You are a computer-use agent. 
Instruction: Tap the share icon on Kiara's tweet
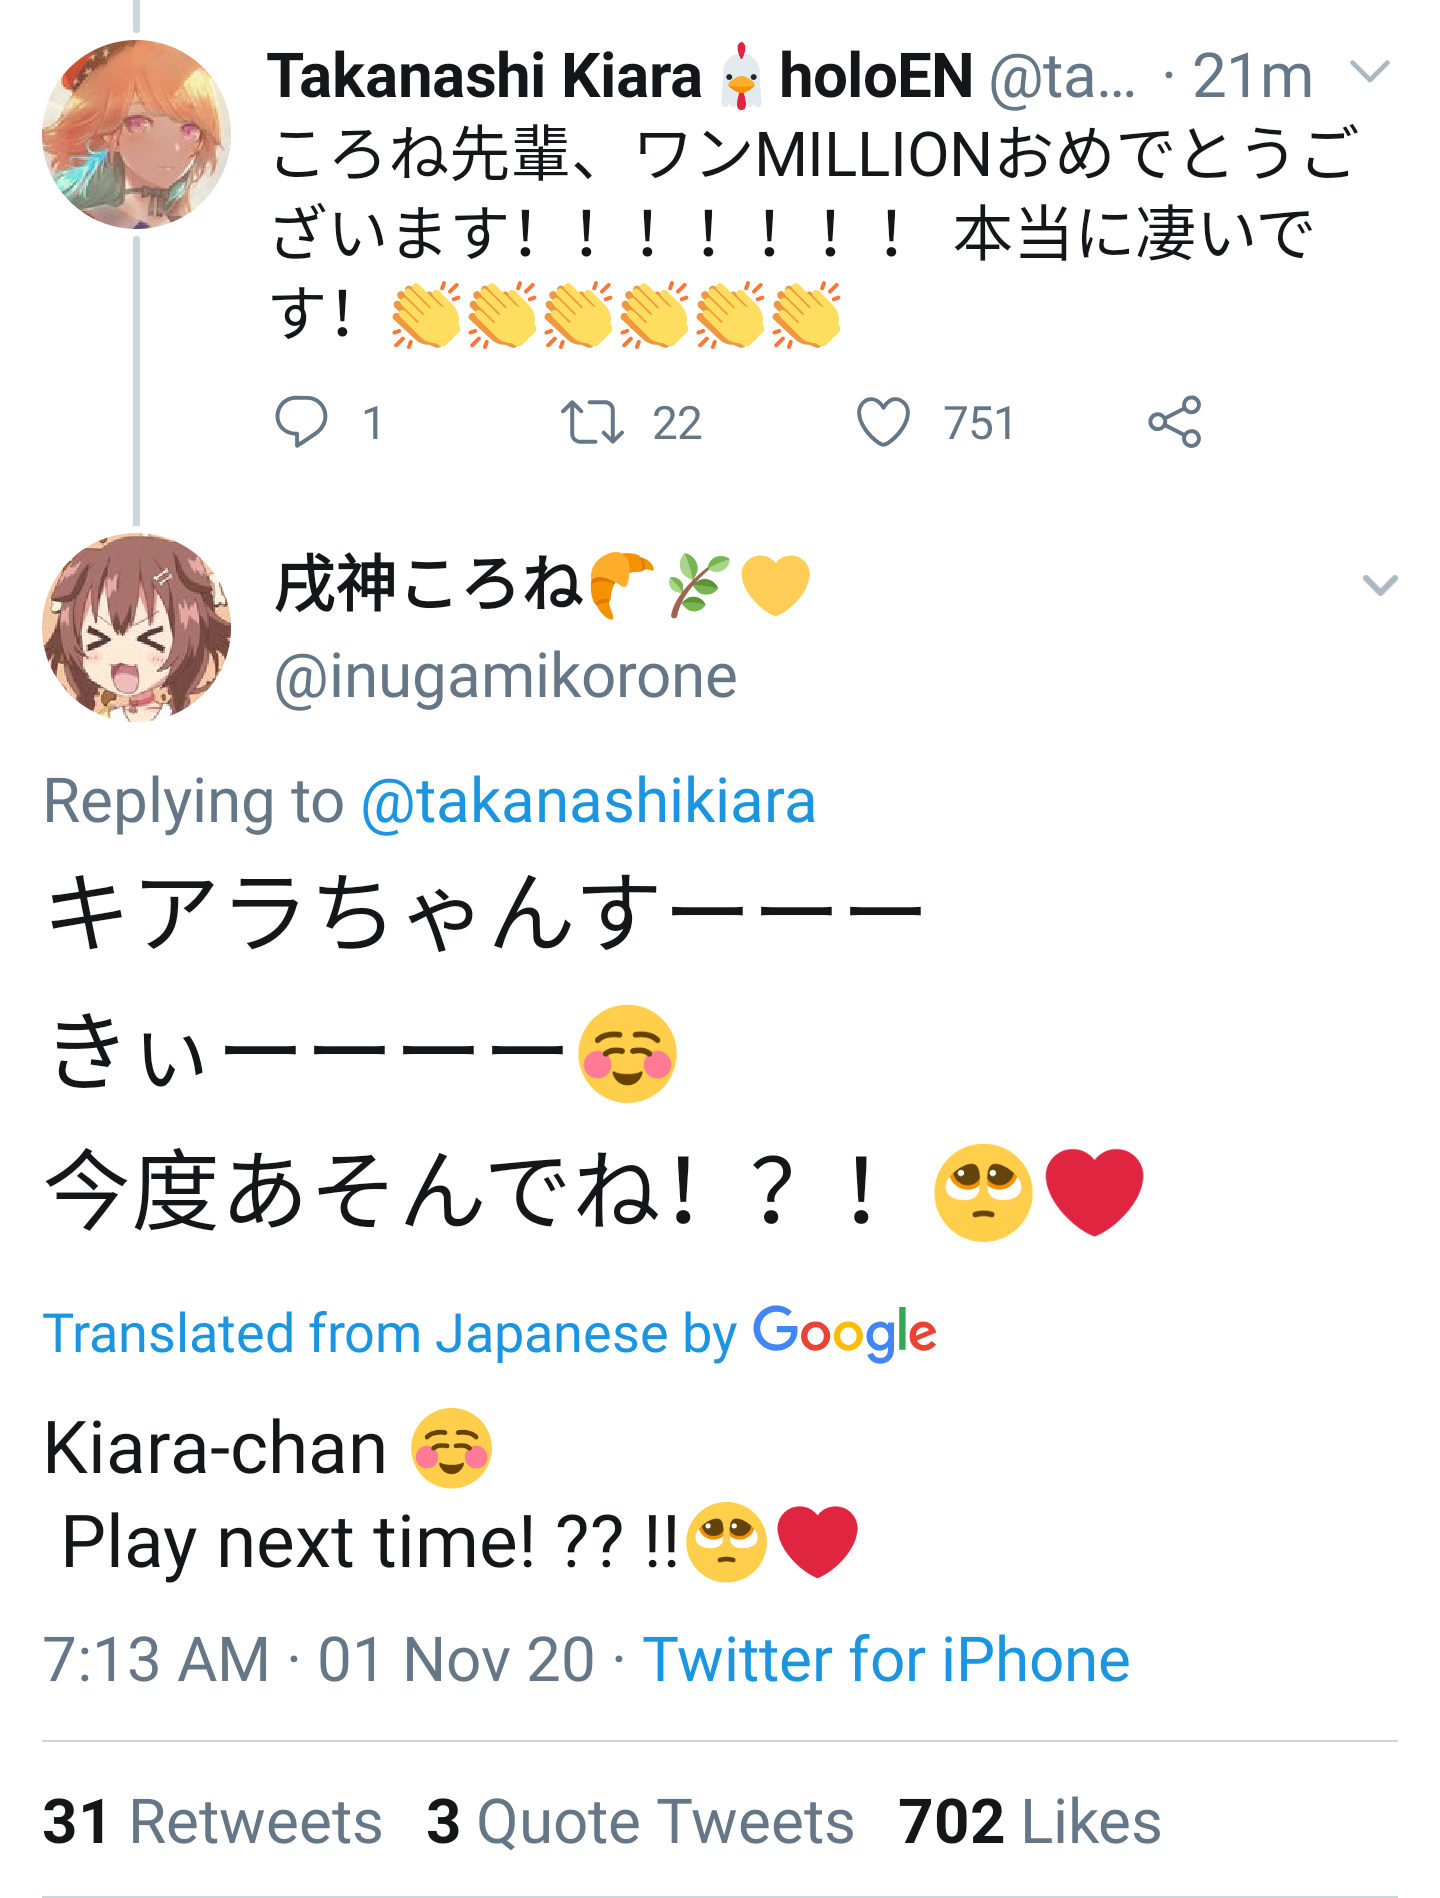click(1175, 421)
